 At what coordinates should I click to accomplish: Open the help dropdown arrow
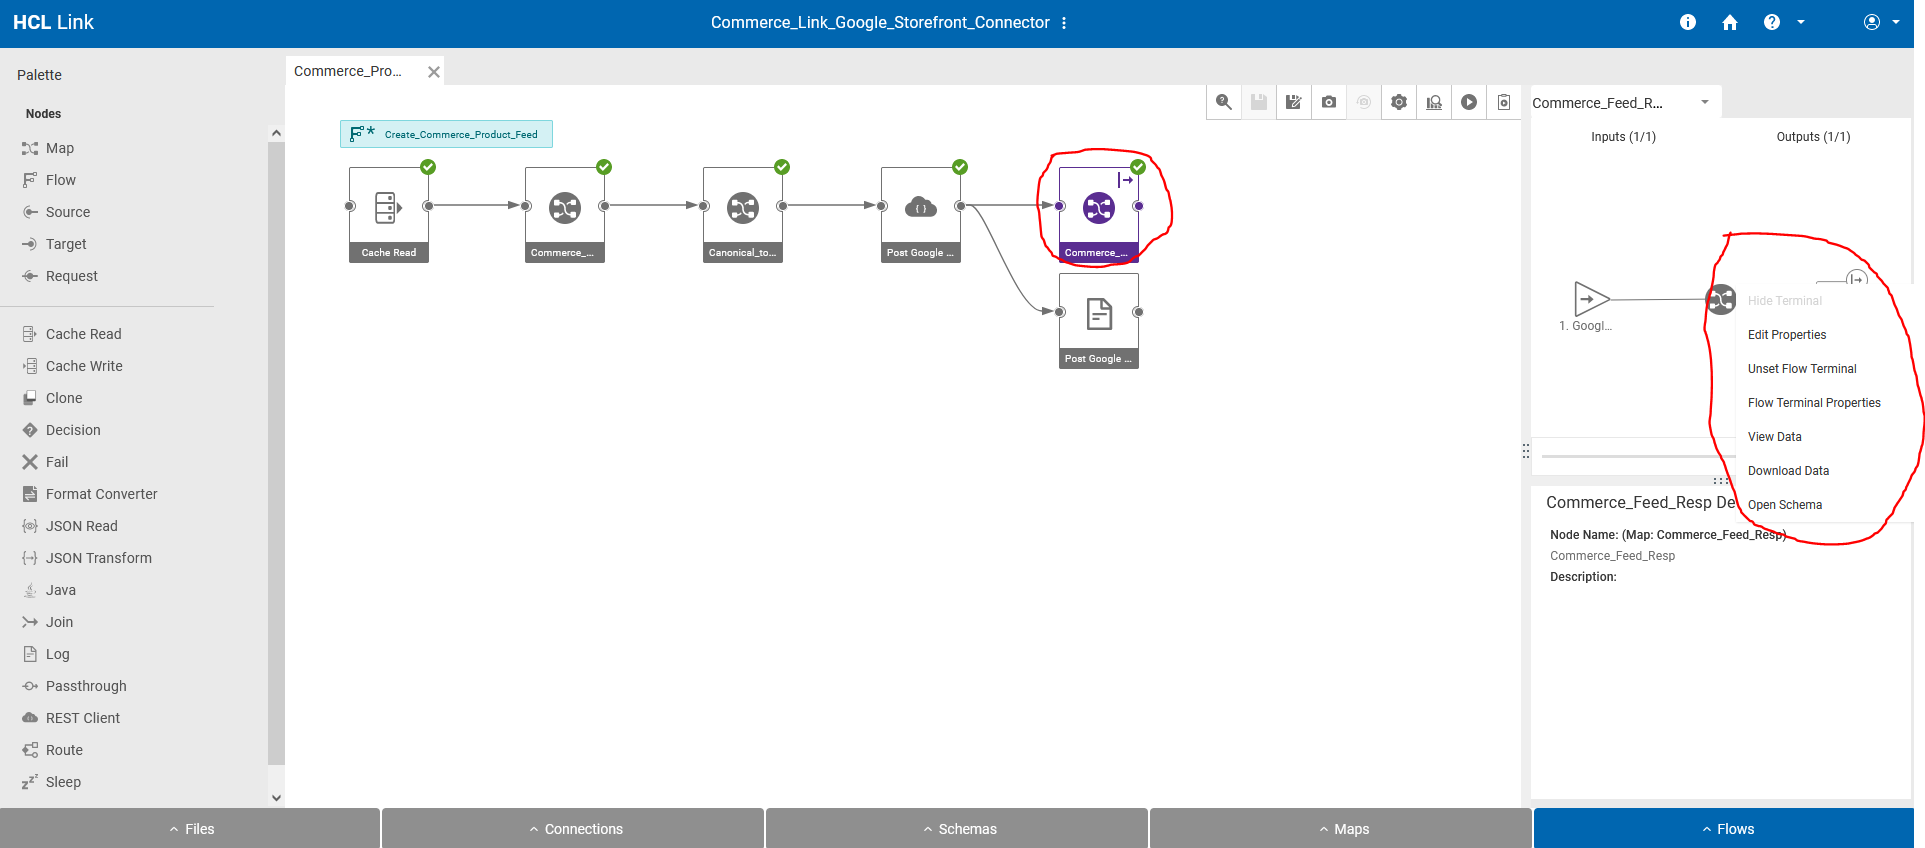coord(1801,22)
